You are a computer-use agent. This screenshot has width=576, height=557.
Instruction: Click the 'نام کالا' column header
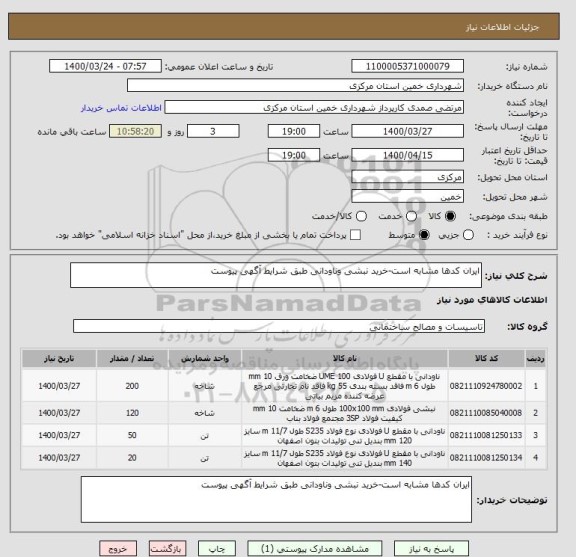click(345, 359)
